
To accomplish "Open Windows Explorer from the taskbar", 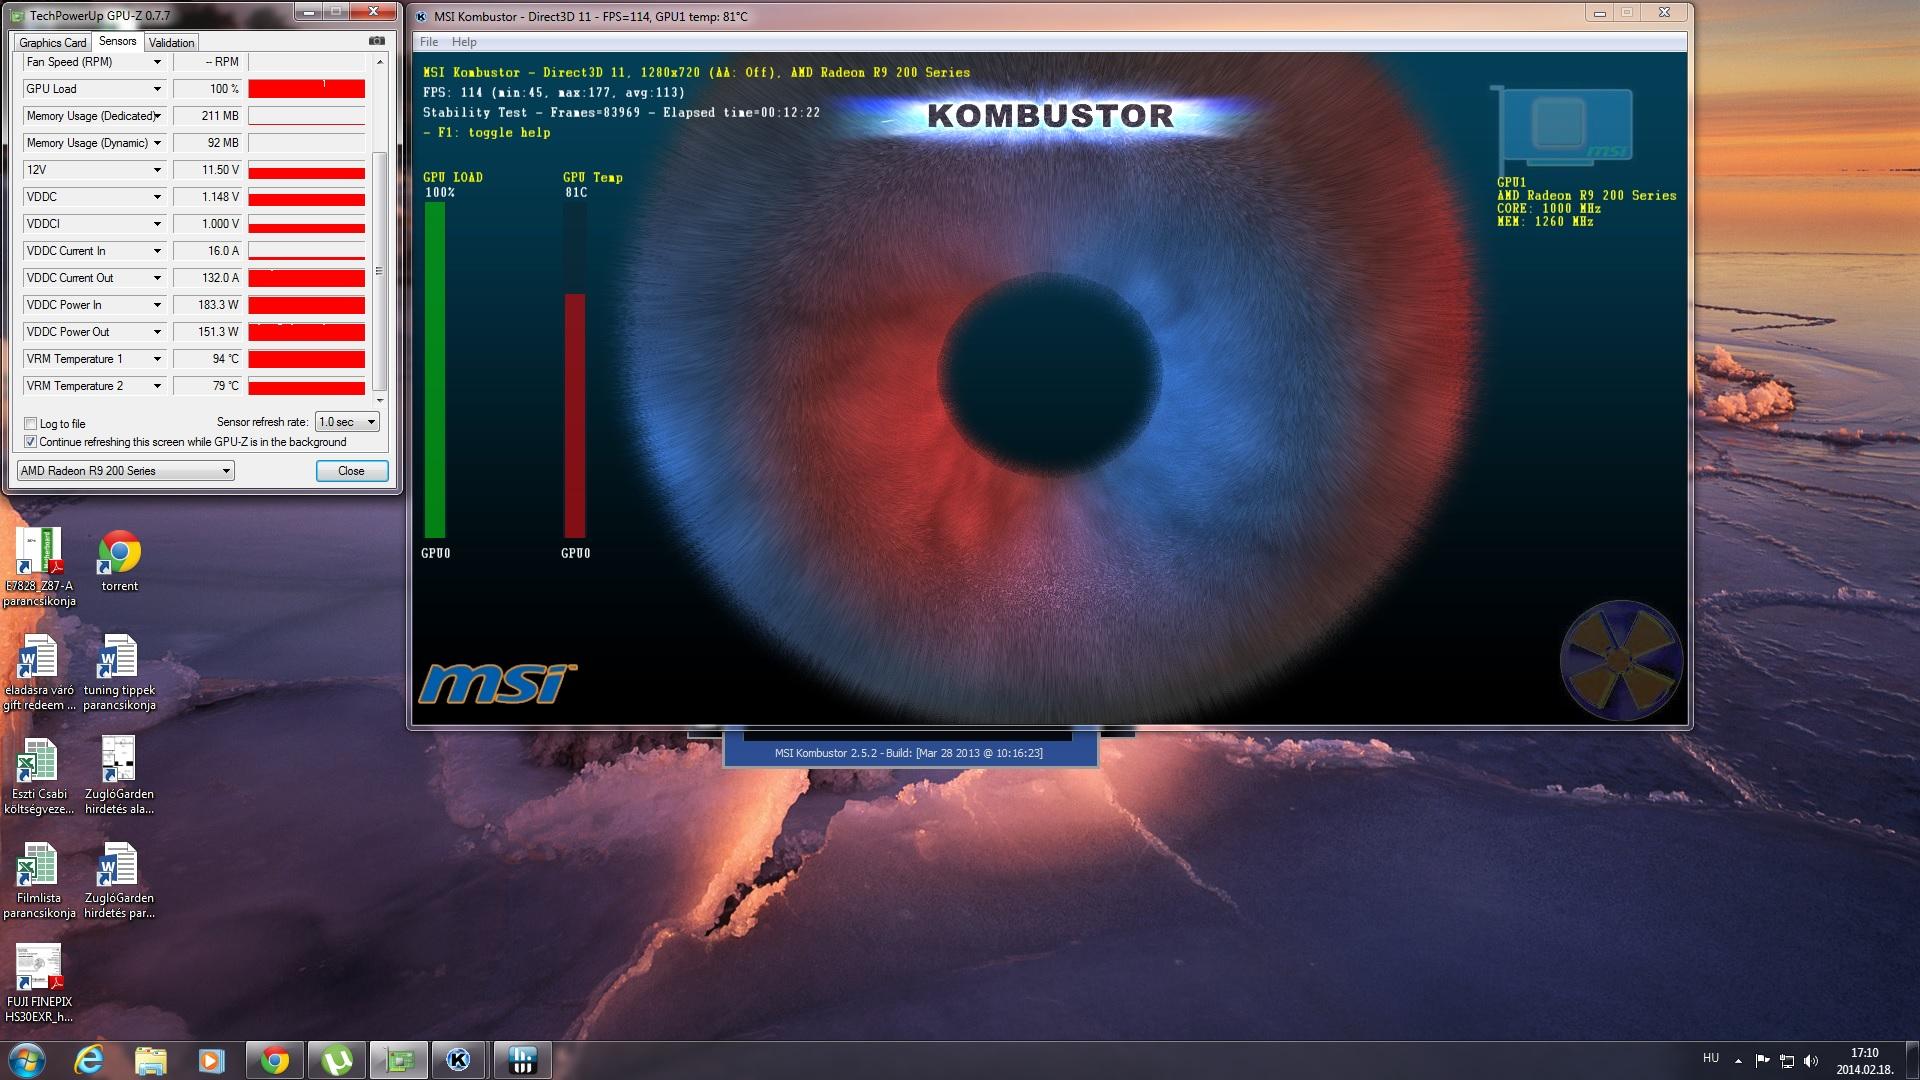I will click(x=150, y=1060).
